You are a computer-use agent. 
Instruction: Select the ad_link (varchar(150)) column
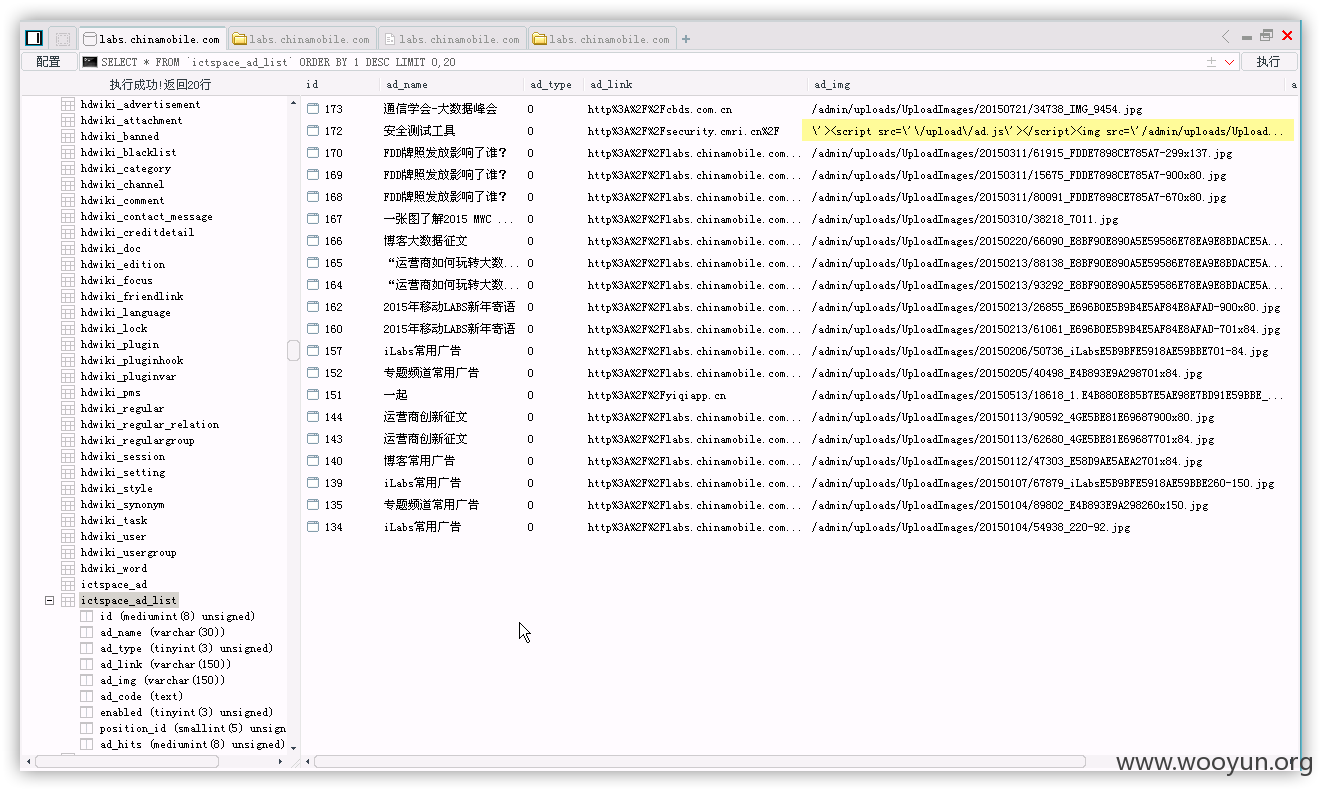[x=165, y=664]
